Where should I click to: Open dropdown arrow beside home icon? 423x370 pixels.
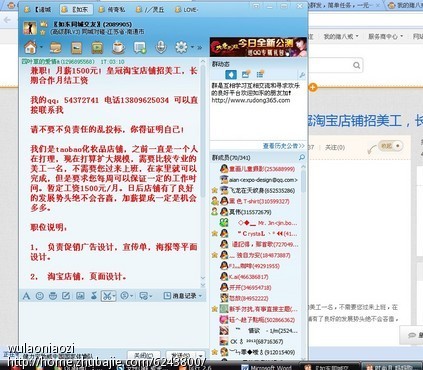tap(41, 47)
